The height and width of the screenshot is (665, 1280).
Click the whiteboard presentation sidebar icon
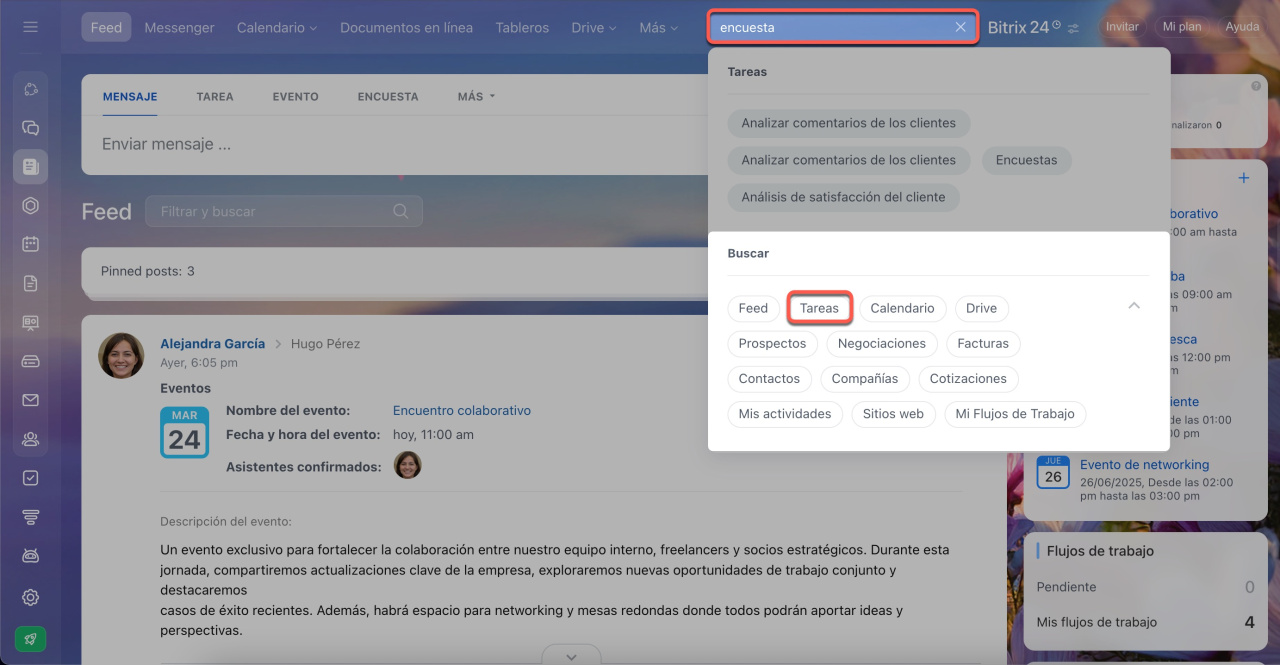coord(30,322)
